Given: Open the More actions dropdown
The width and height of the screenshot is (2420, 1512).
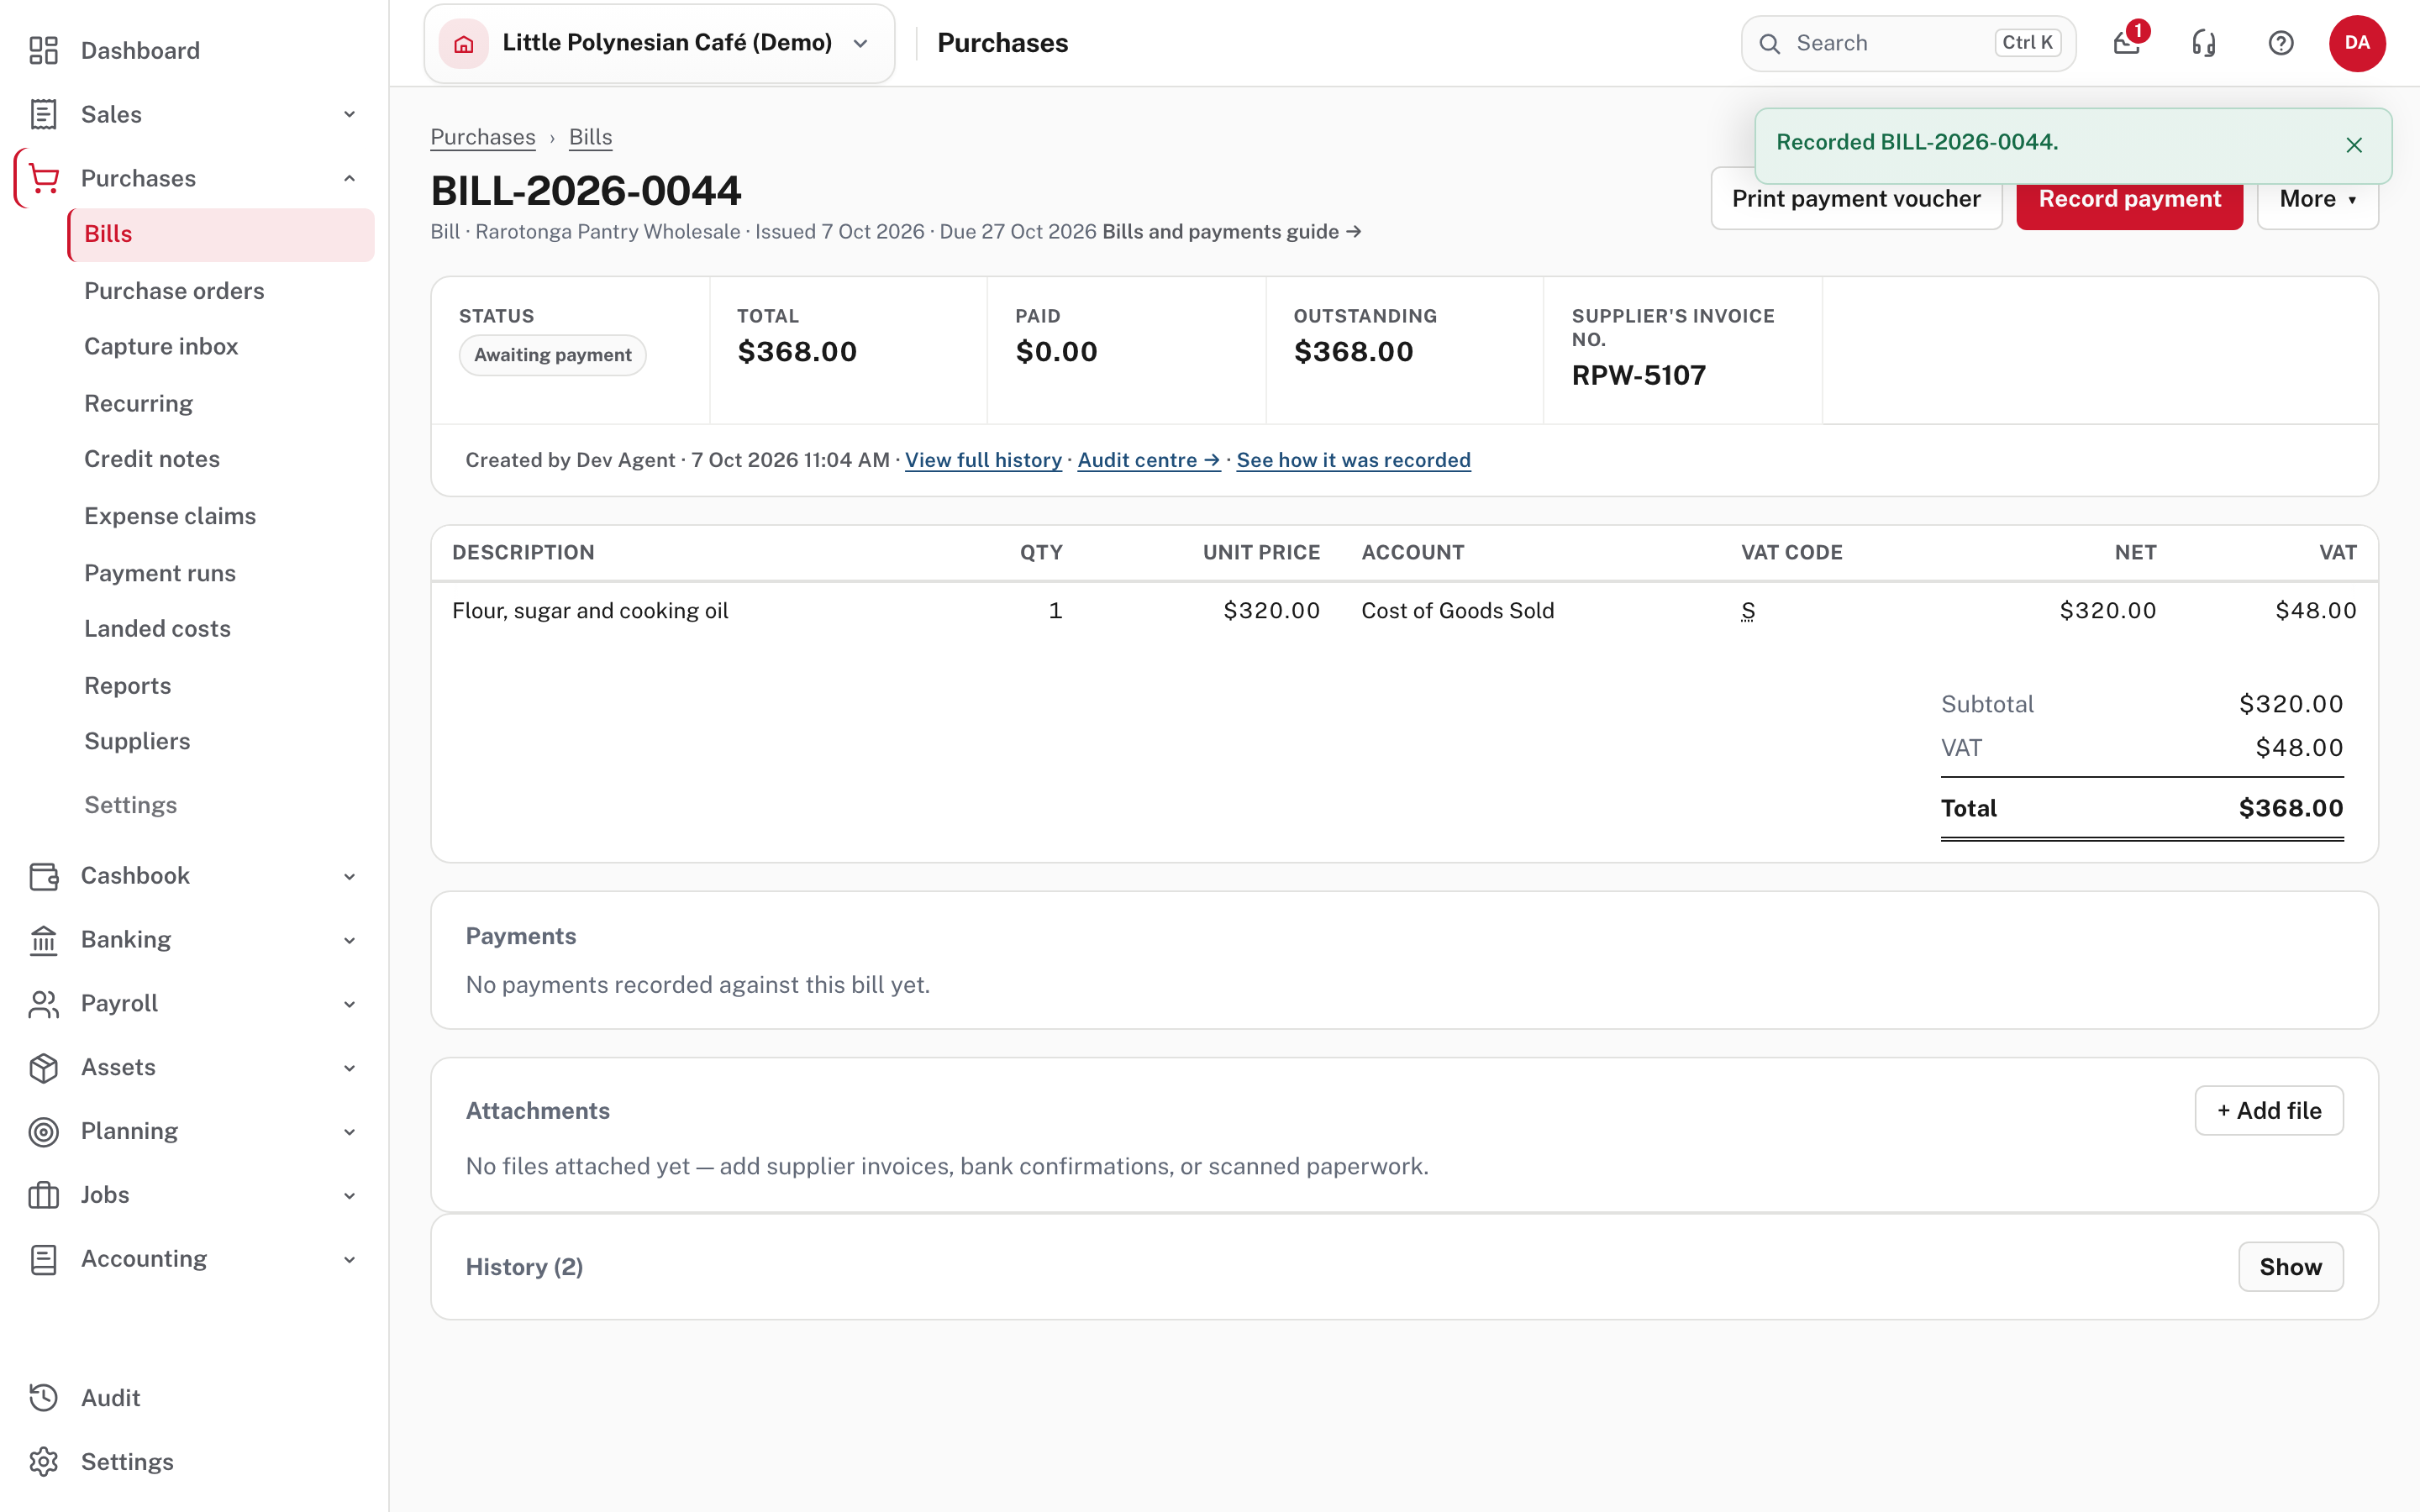Looking at the screenshot, I should click(2317, 199).
